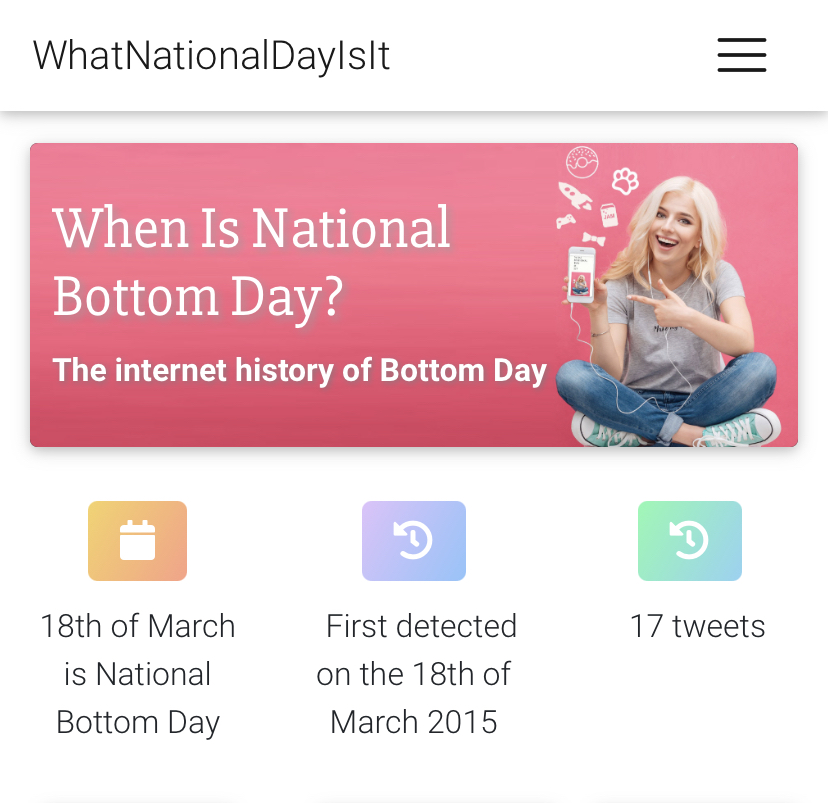The width and height of the screenshot is (828, 803).
Task: Click 'When Is National Bottom Day?' heading
Action: (x=251, y=261)
